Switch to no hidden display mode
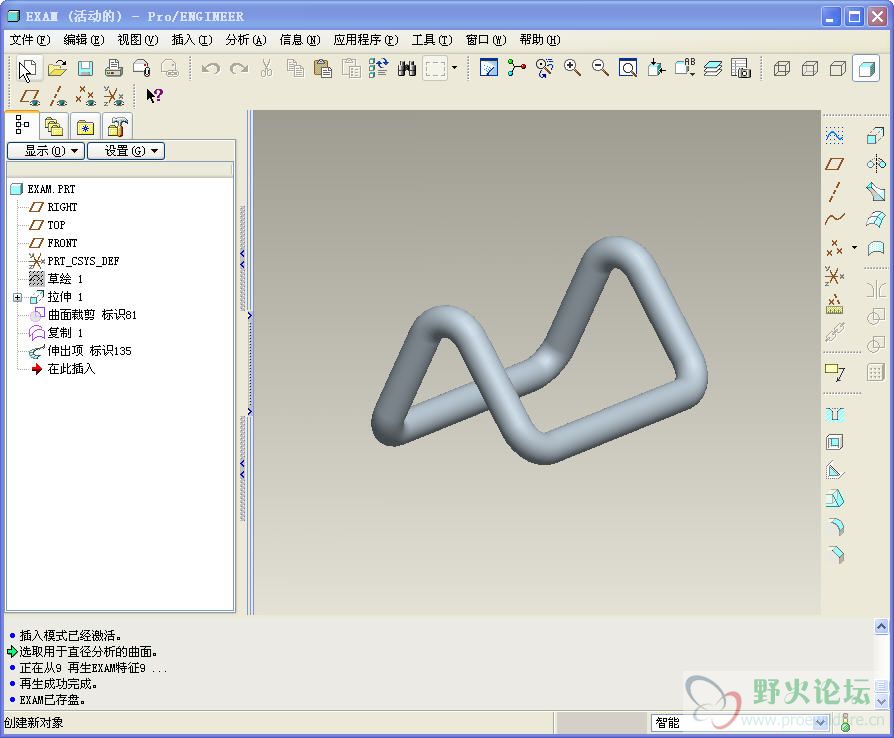This screenshot has height=738, width=894. (838, 68)
